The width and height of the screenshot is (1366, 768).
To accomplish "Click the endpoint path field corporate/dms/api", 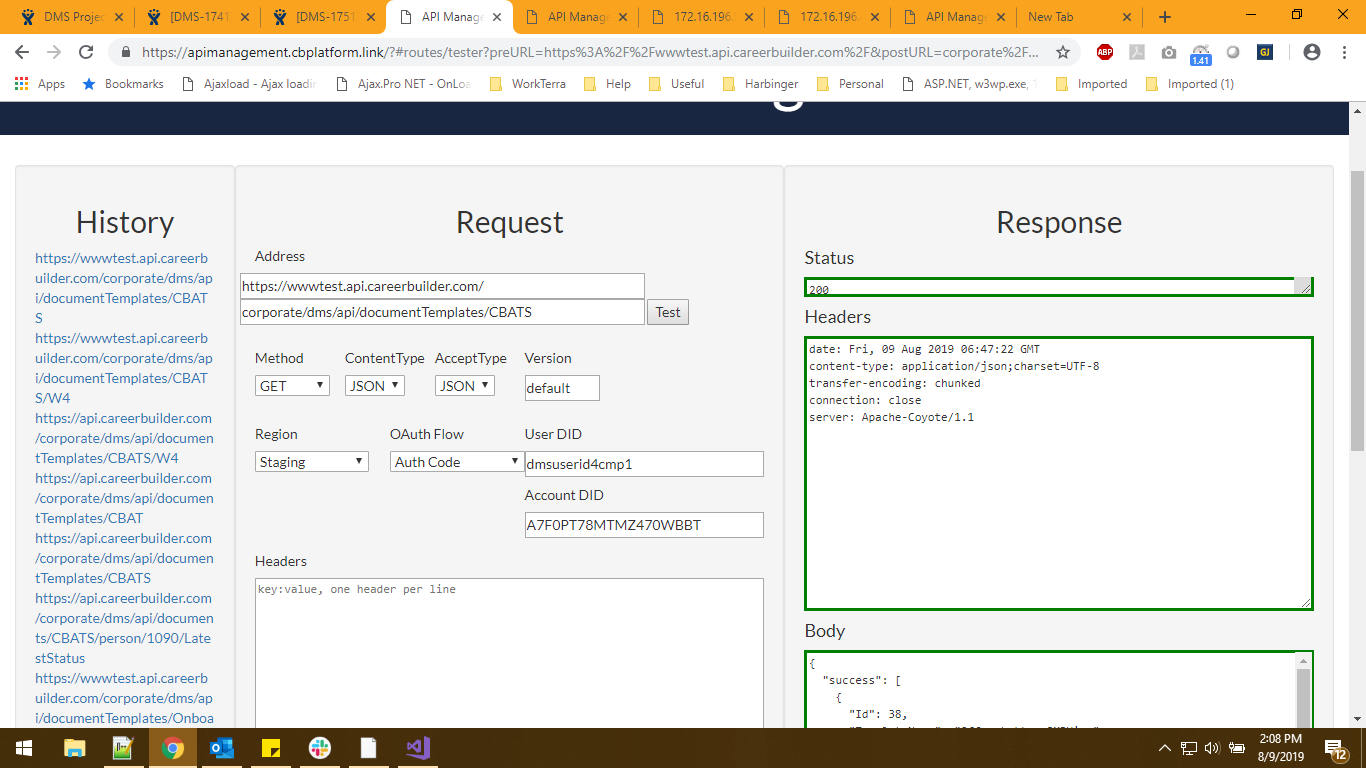I will (x=442, y=312).
